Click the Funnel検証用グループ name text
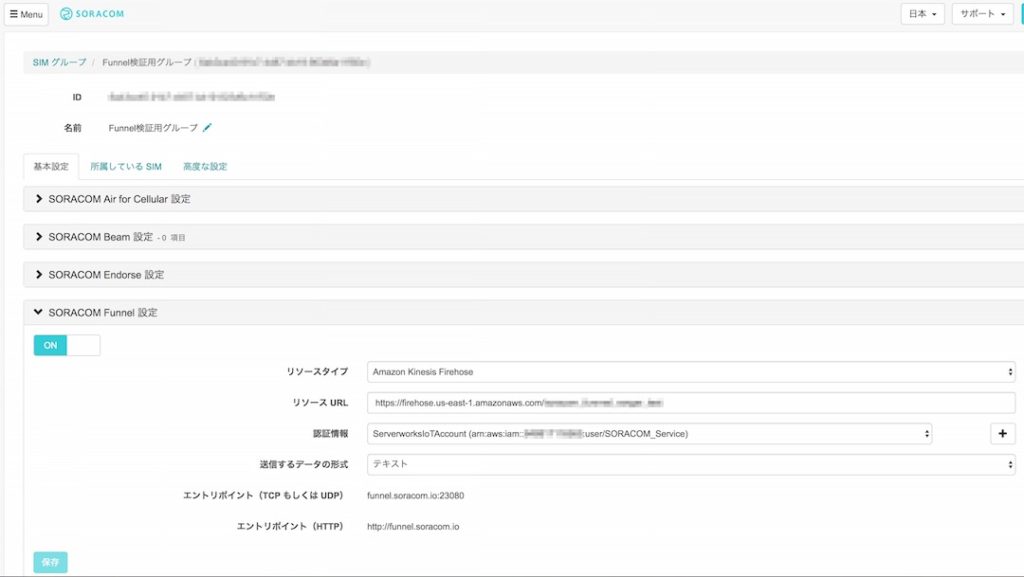 pos(153,128)
